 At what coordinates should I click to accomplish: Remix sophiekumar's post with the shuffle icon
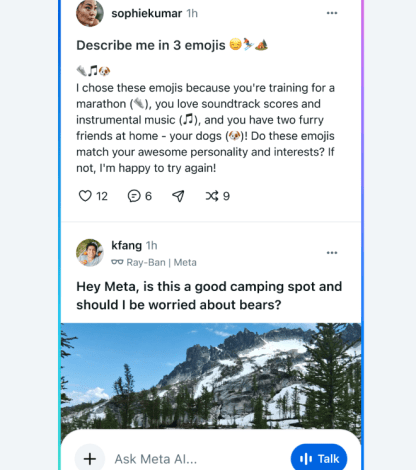click(x=212, y=196)
